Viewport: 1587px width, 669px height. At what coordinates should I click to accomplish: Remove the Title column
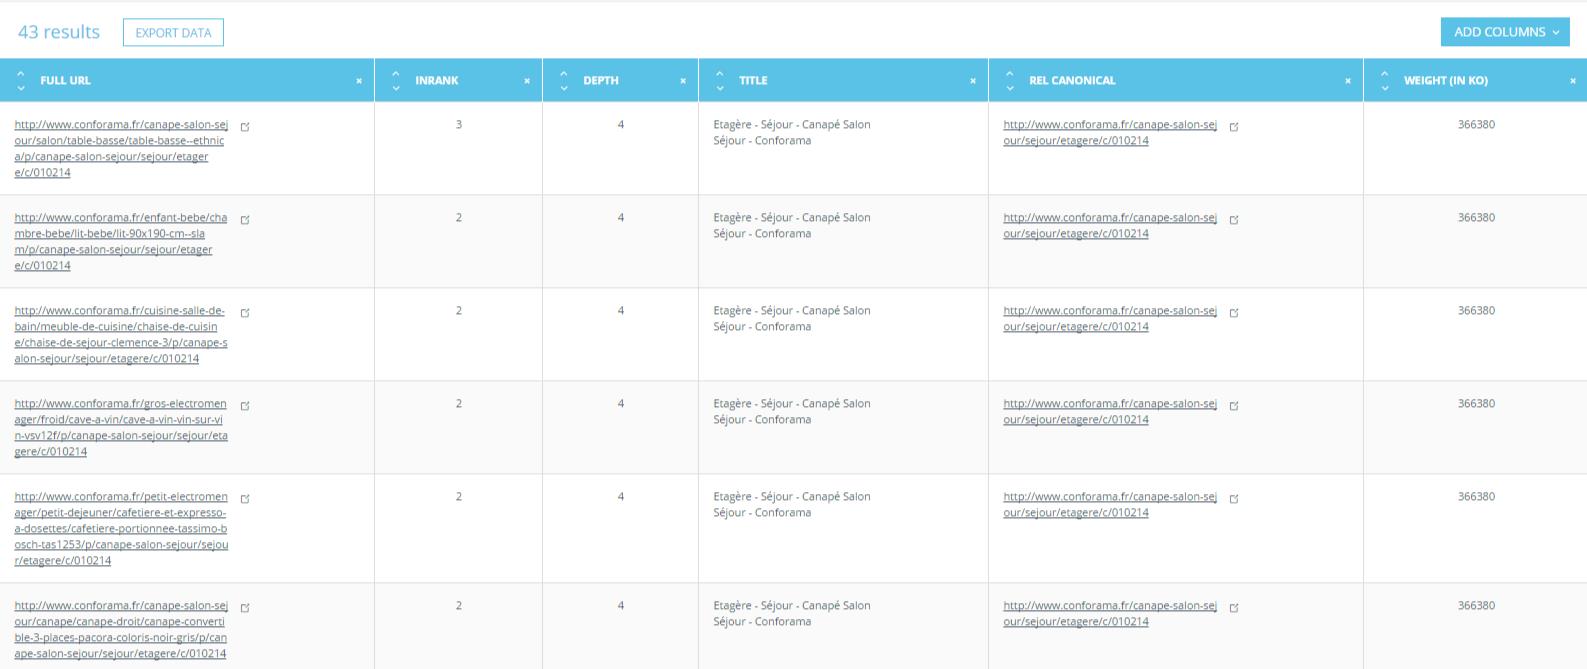[973, 81]
